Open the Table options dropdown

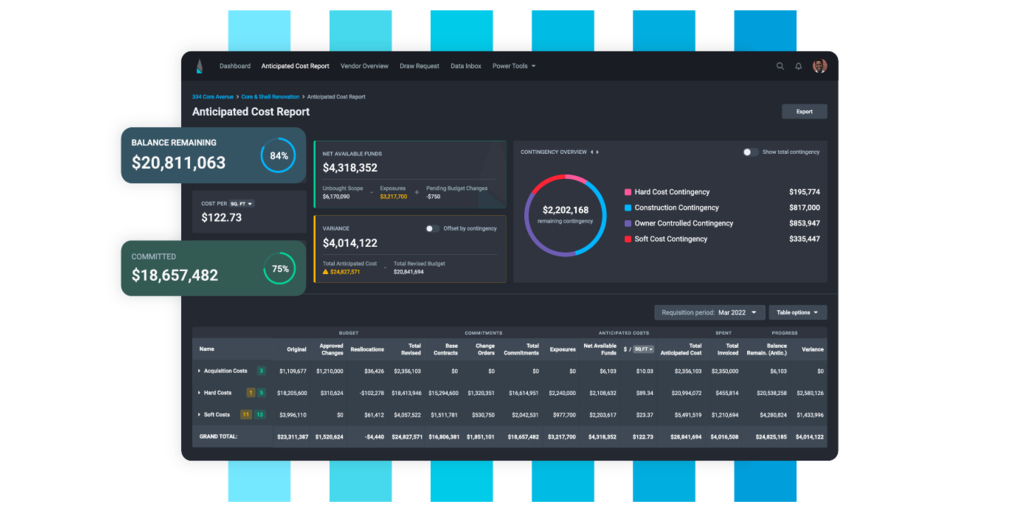[x=797, y=313]
